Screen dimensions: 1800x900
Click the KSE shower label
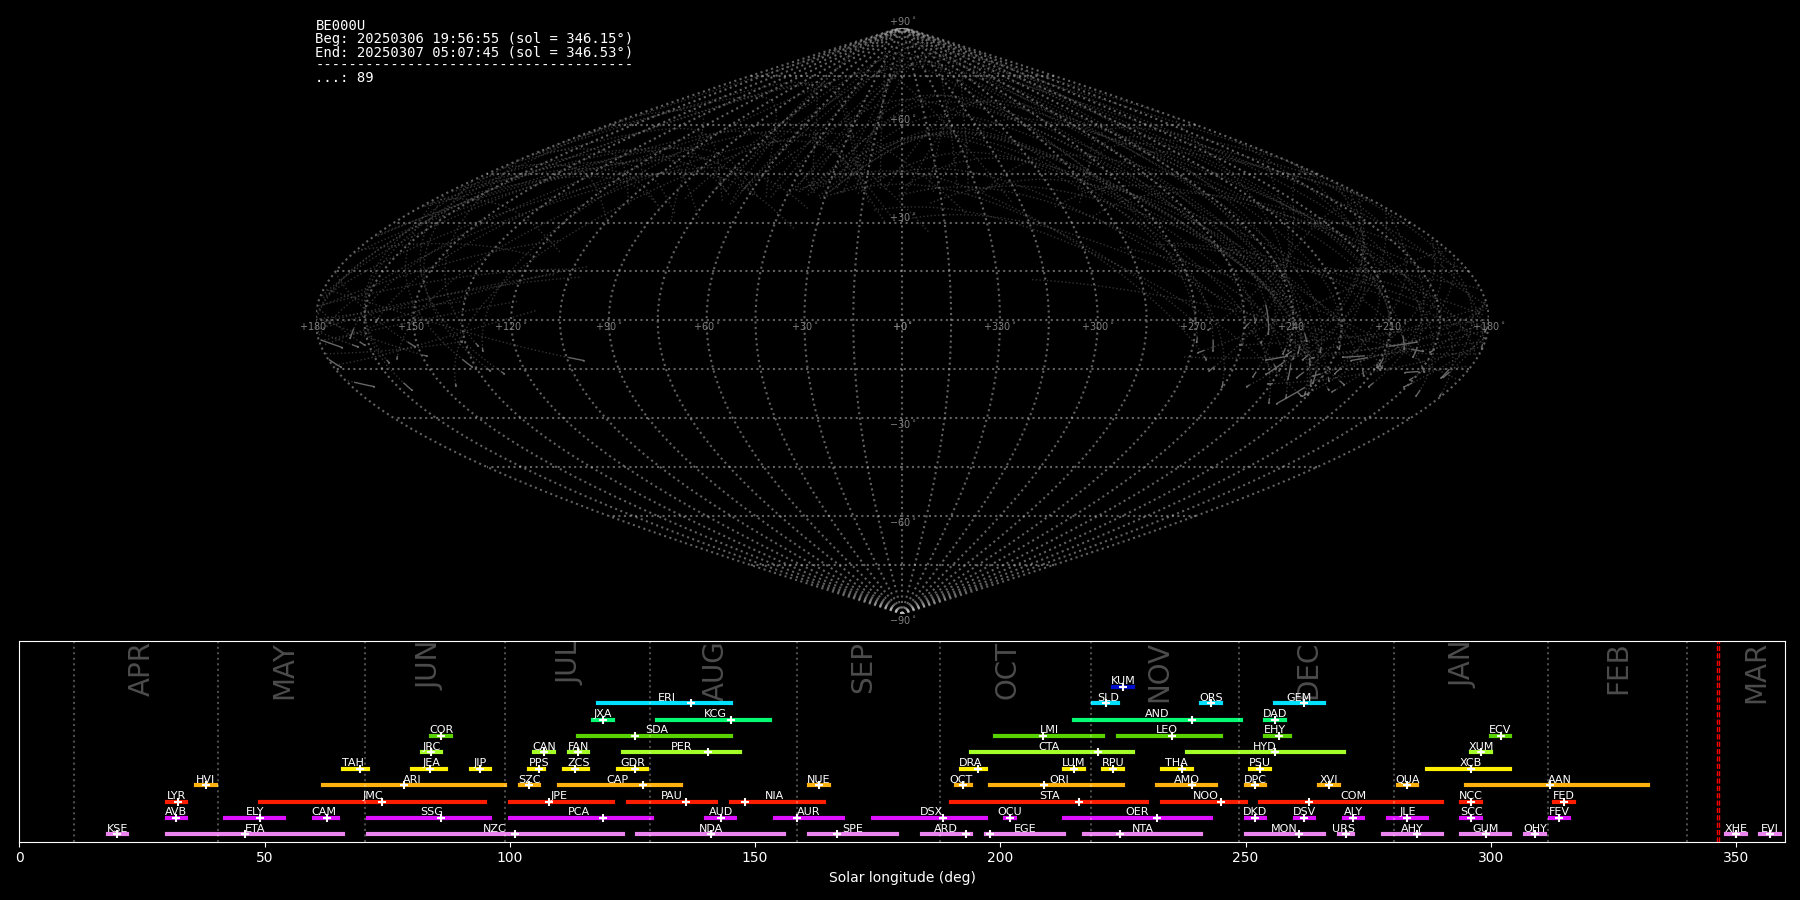click(117, 829)
